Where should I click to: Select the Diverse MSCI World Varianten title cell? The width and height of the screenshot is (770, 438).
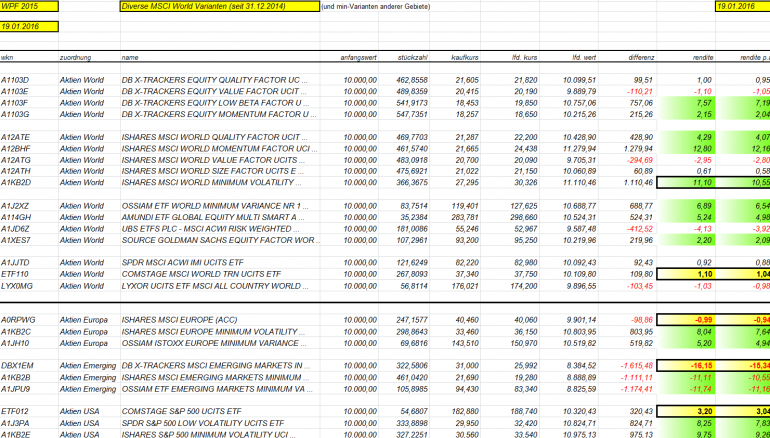coord(220,6)
